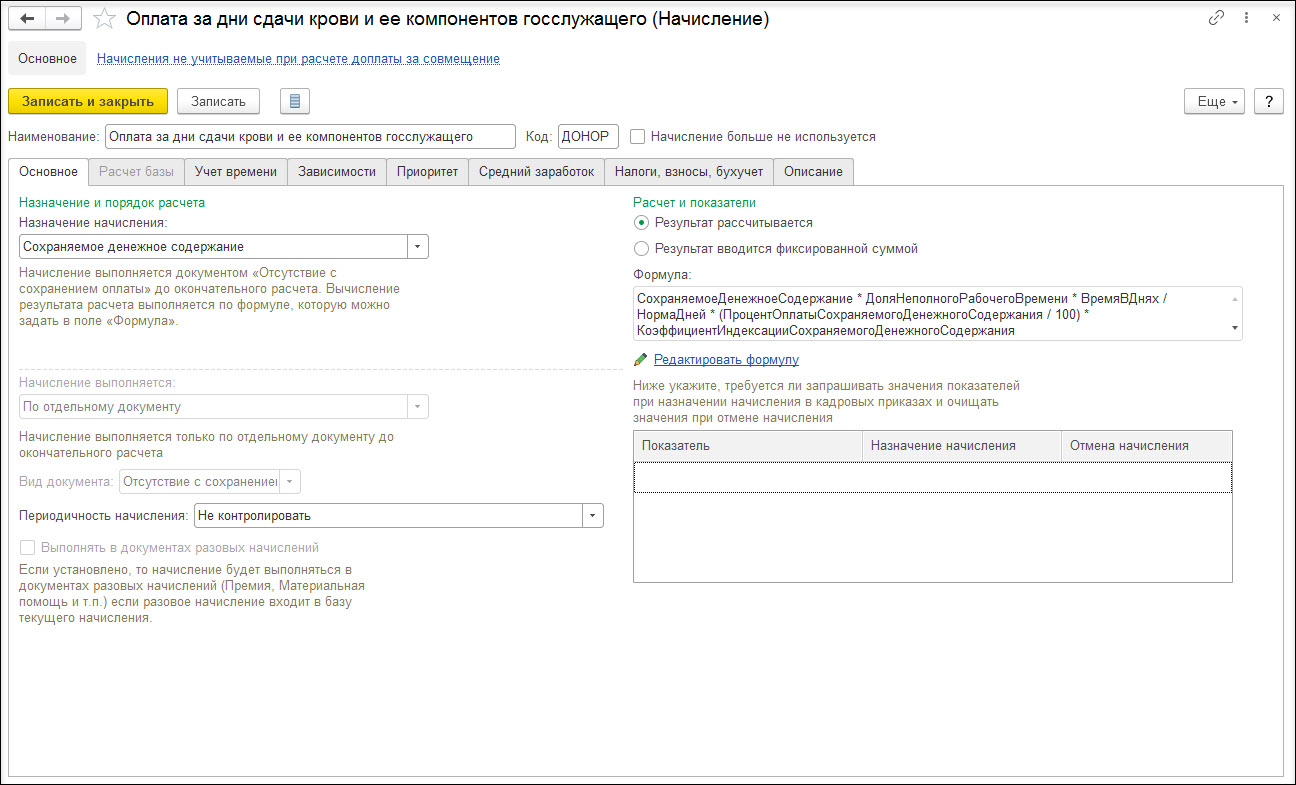The image size is (1296, 785).
Task: Open the 'Описание' tab
Action: point(813,171)
